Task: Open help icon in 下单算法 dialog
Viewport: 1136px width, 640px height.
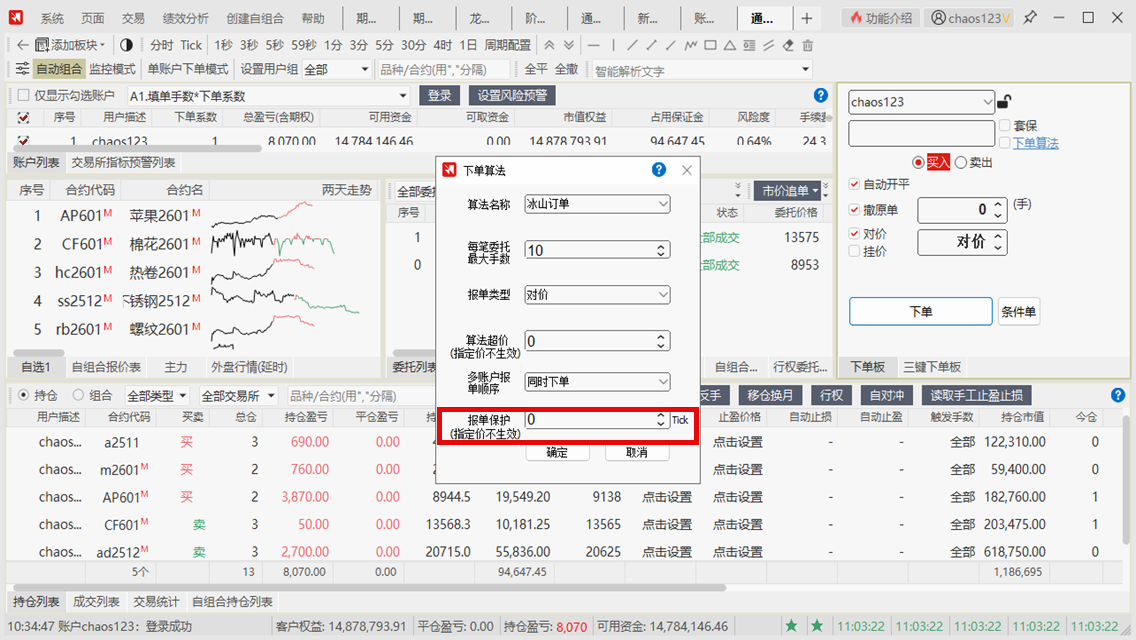Action: (x=659, y=170)
